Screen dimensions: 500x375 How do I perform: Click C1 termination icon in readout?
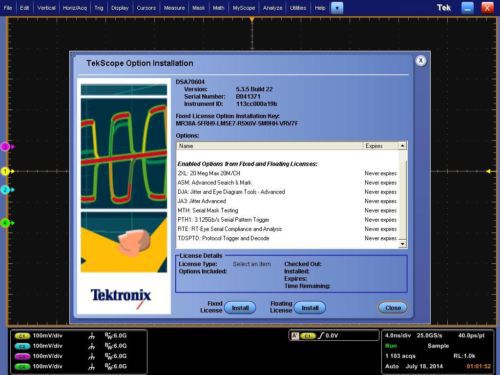[91, 336]
